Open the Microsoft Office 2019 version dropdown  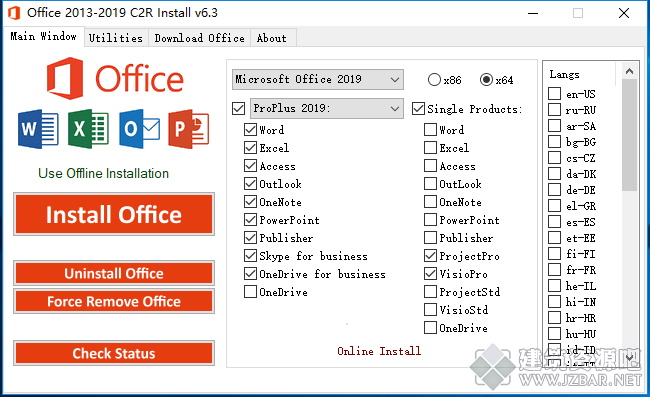[318, 79]
